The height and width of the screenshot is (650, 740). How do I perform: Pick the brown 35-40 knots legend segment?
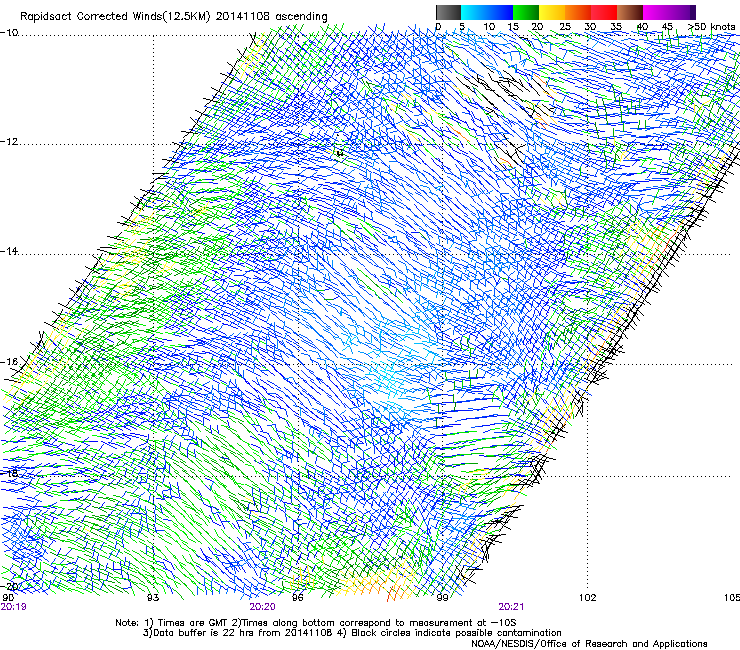630,12
